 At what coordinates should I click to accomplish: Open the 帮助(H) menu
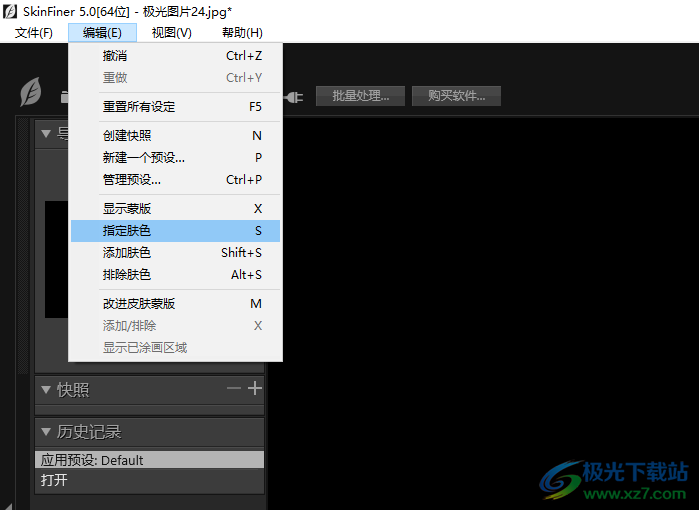242,33
